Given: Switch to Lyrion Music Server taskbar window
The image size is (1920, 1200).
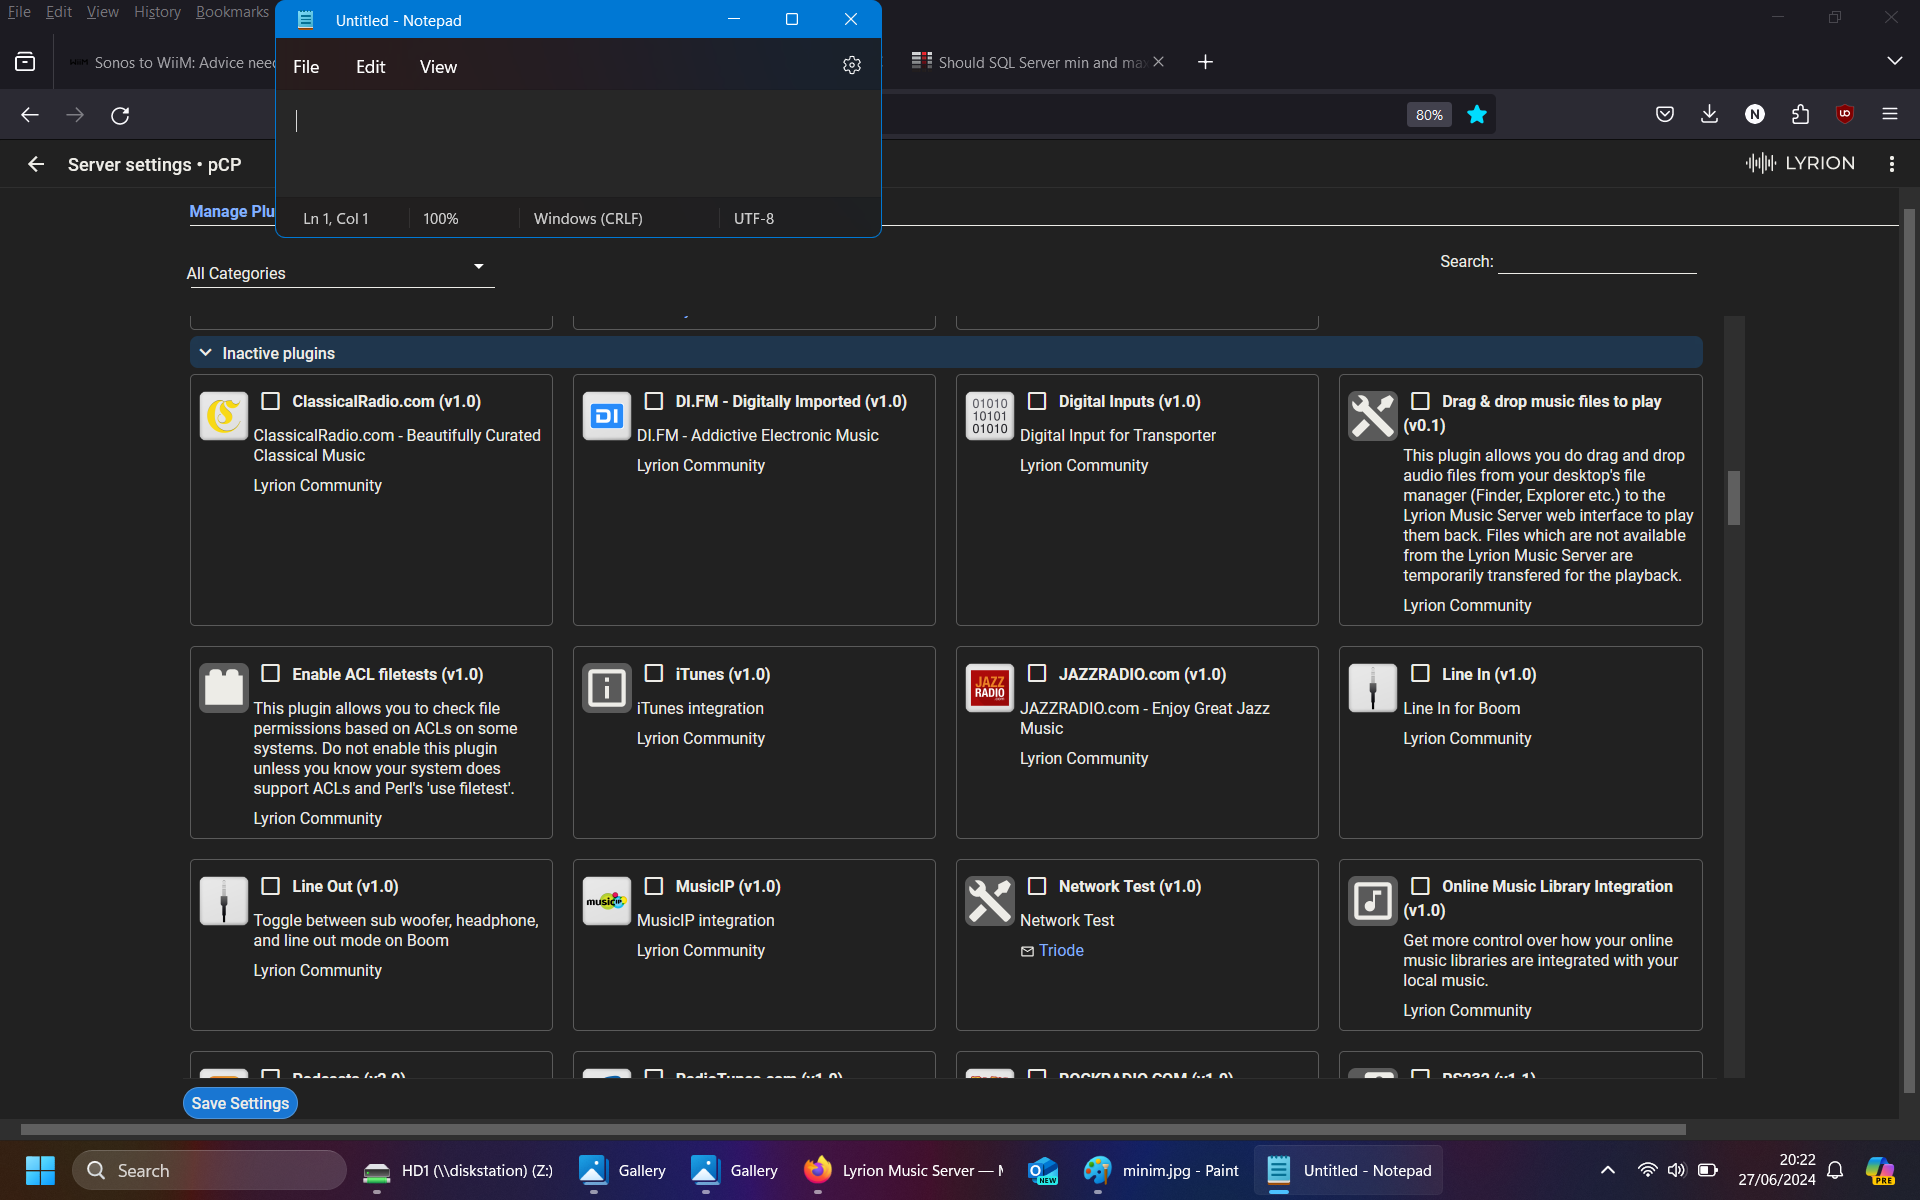Looking at the screenshot, I should tap(906, 1170).
